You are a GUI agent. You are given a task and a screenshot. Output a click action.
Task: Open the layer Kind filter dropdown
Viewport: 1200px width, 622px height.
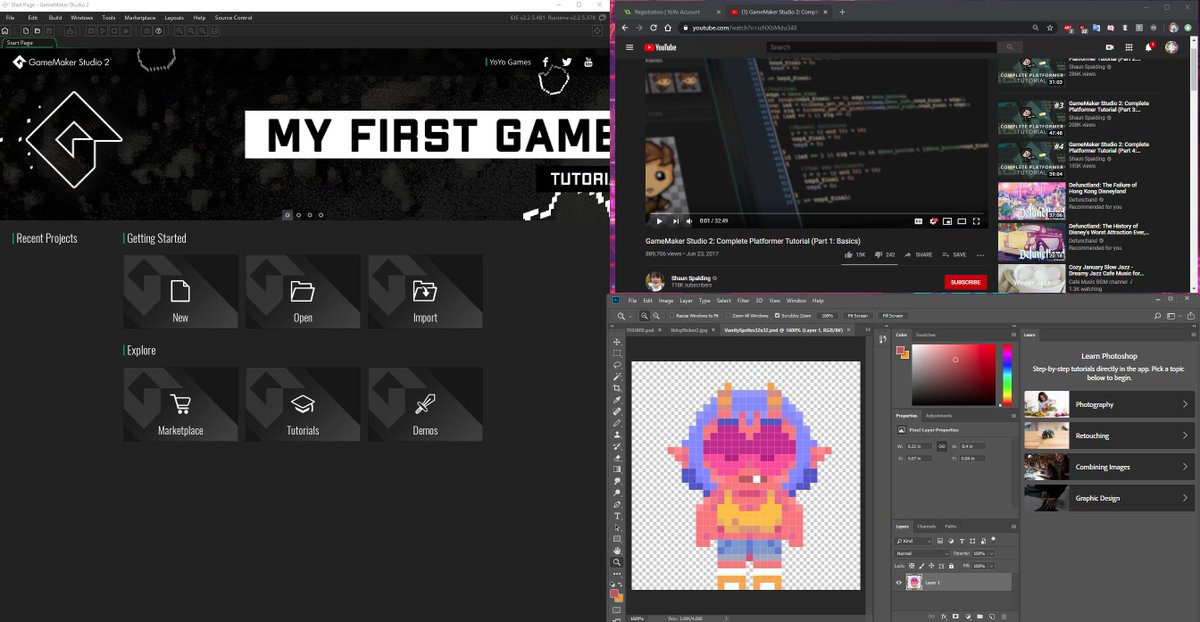(x=913, y=541)
